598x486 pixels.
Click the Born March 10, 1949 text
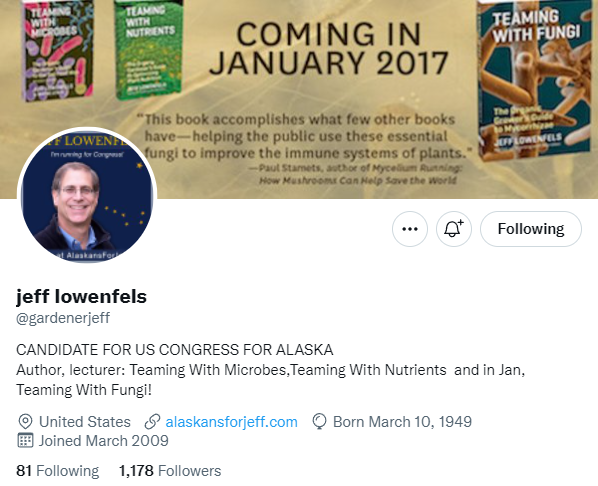click(x=402, y=422)
